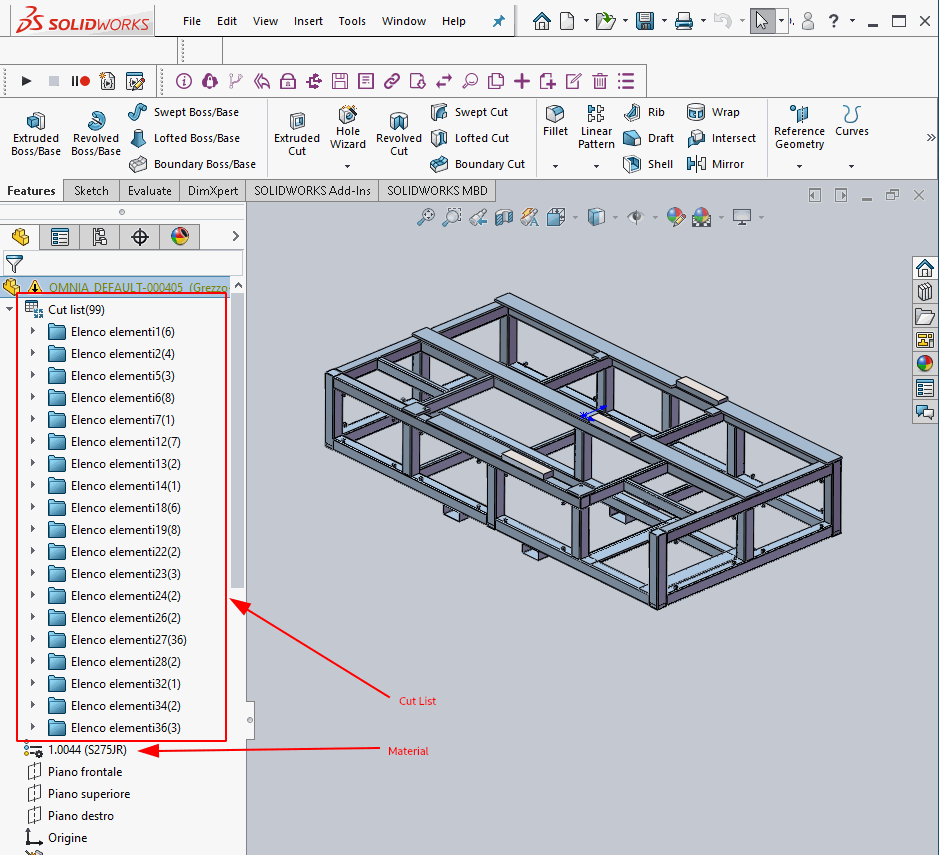The image size is (939, 855).
Task: Click the Zoom to Fit icon
Action: pyautogui.click(x=426, y=216)
